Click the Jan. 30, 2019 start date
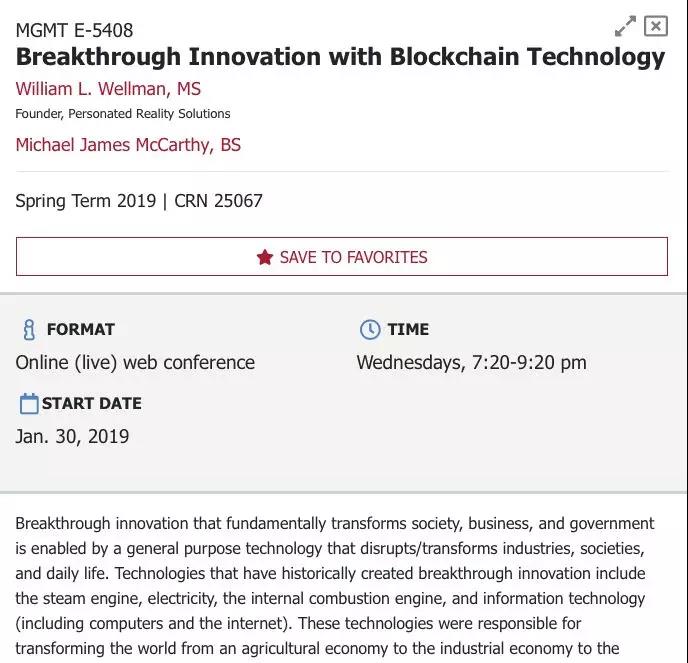This screenshot has width=688, height=663. (72, 436)
